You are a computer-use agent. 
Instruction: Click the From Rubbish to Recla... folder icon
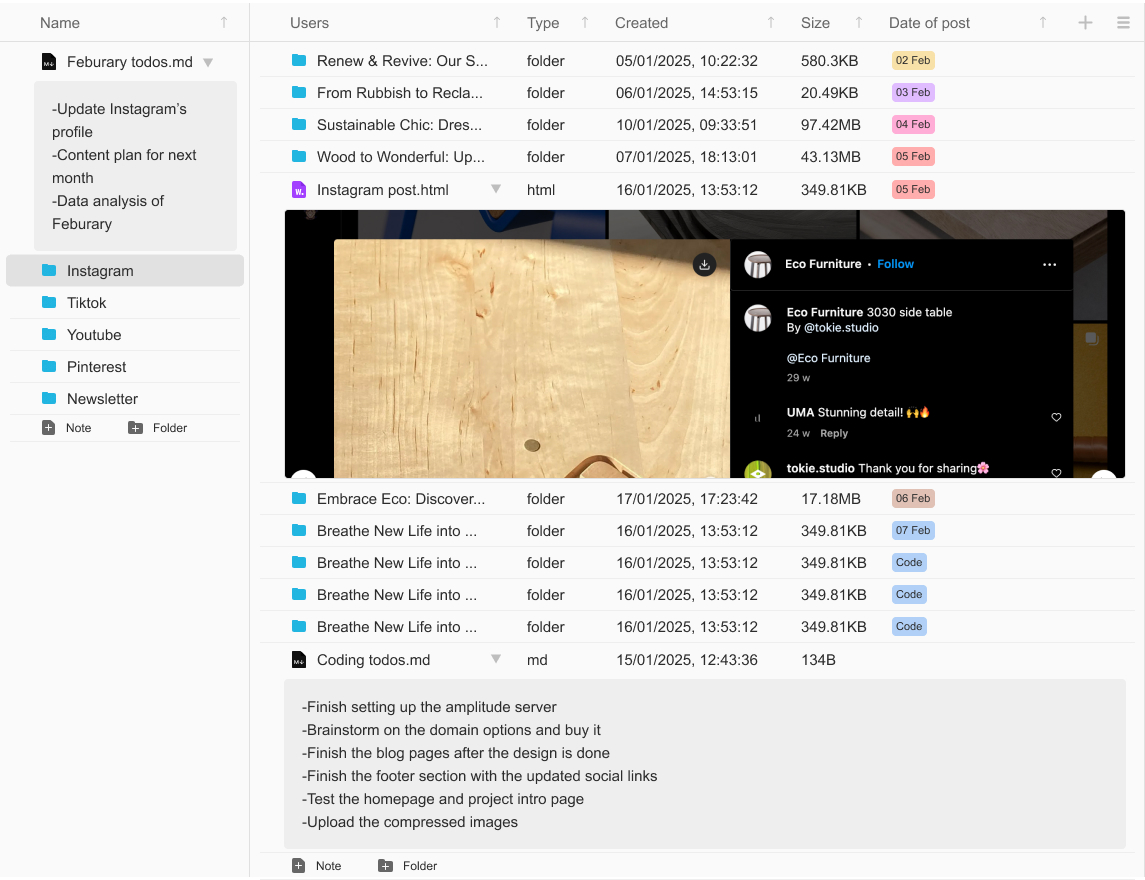coord(299,93)
